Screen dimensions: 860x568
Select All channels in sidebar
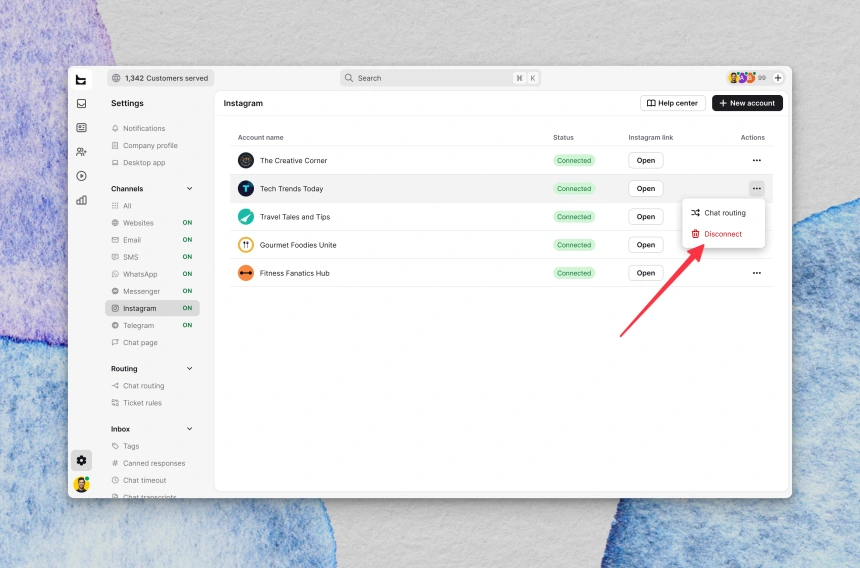[121, 206]
